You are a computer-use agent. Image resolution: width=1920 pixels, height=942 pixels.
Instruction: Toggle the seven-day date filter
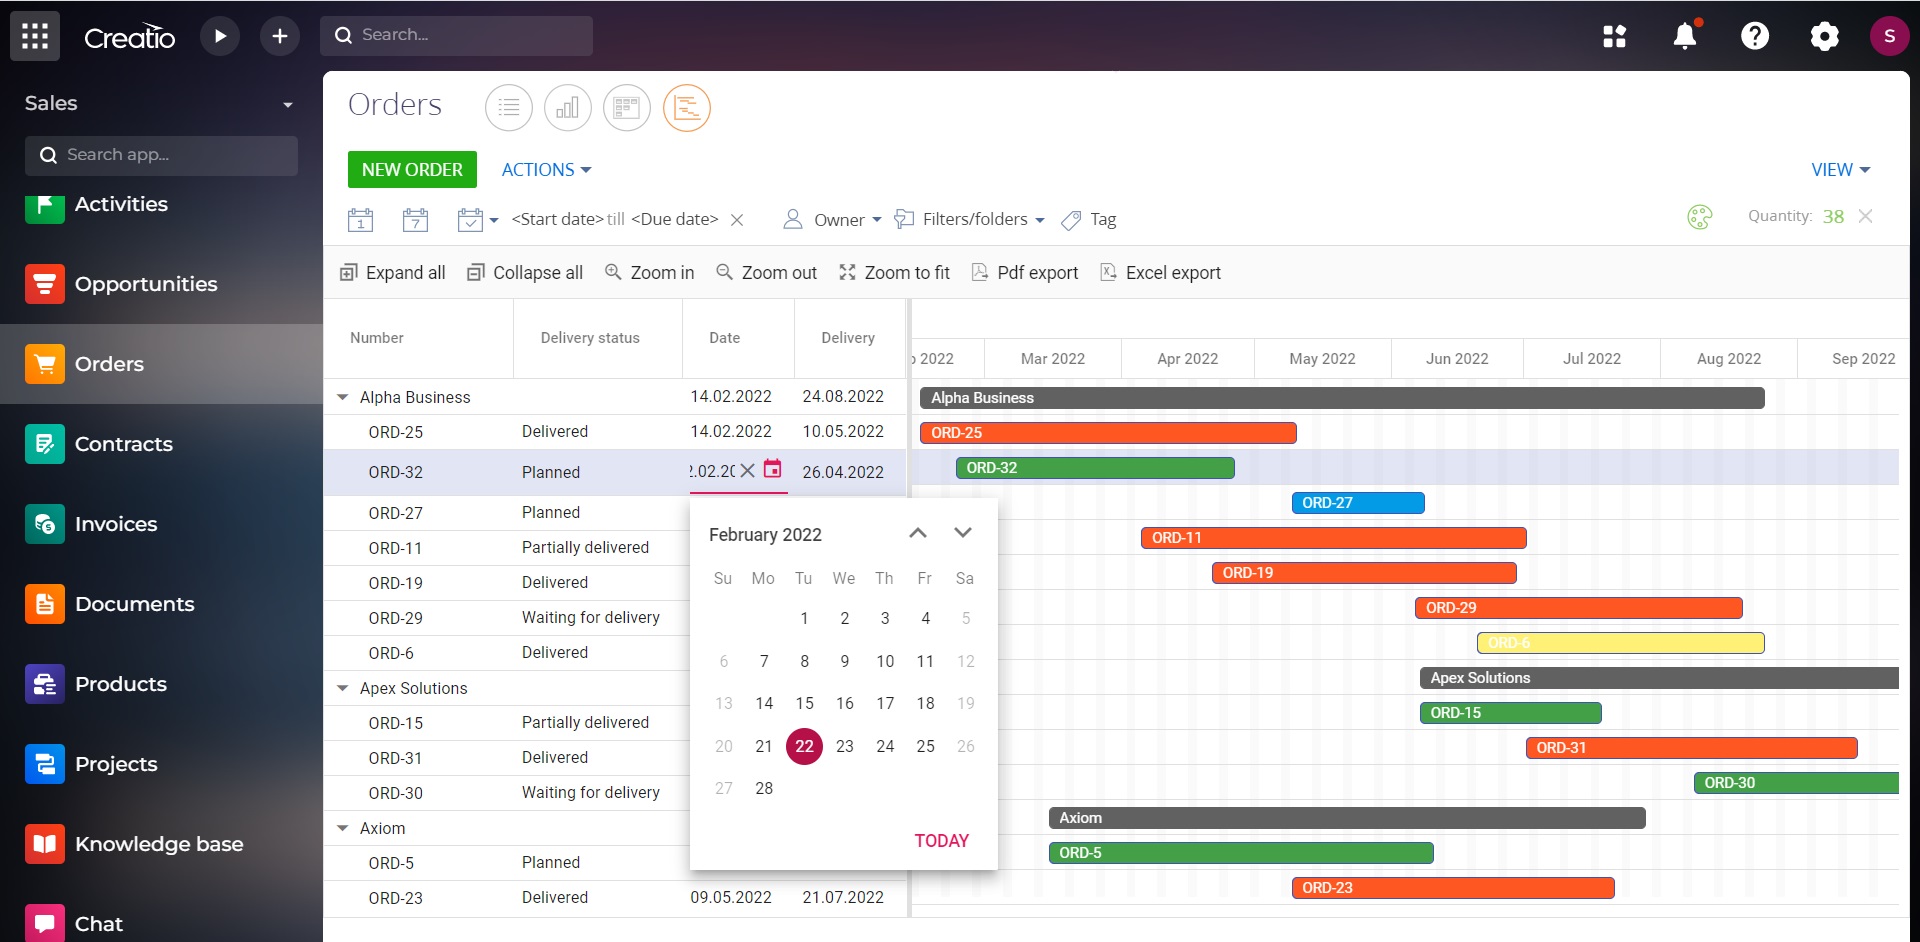(416, 219)
